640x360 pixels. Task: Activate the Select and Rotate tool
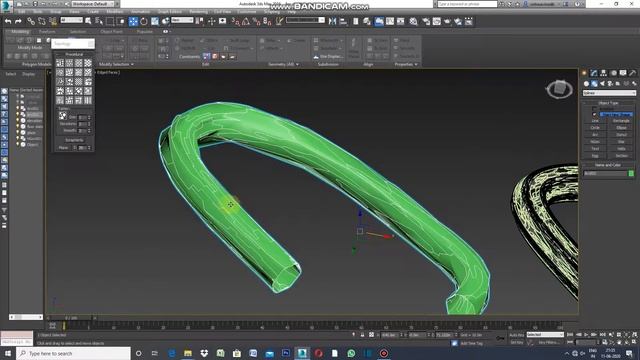[144, 21]
